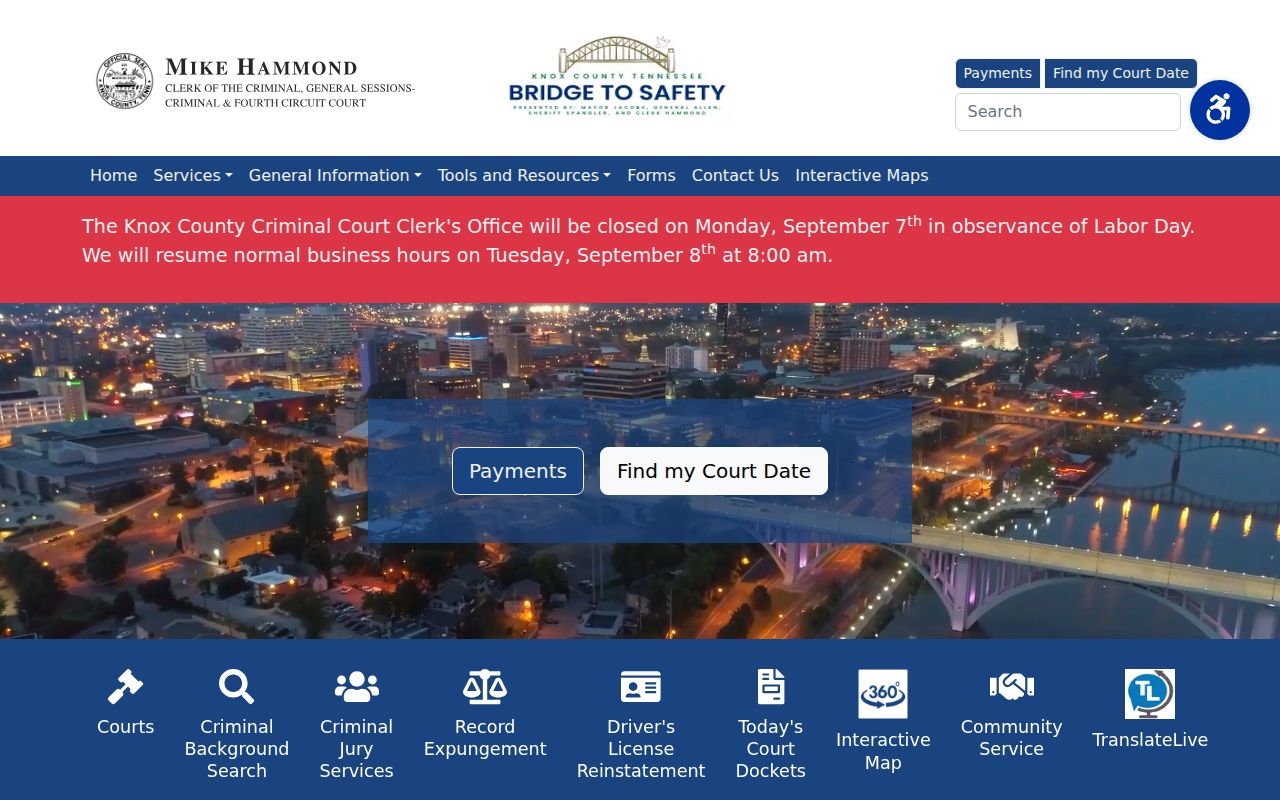Click Today's Court Dockets text label
1280x800 pixels.
[x=771, y=749]
